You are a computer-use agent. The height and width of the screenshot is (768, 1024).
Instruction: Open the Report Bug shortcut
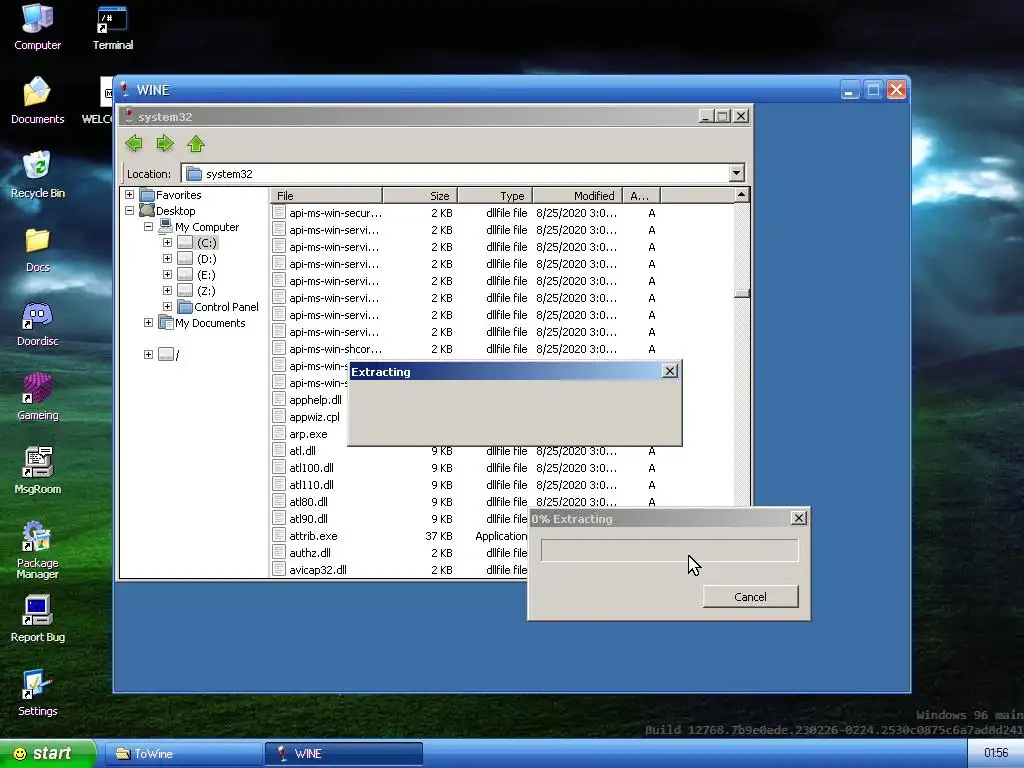37,619
